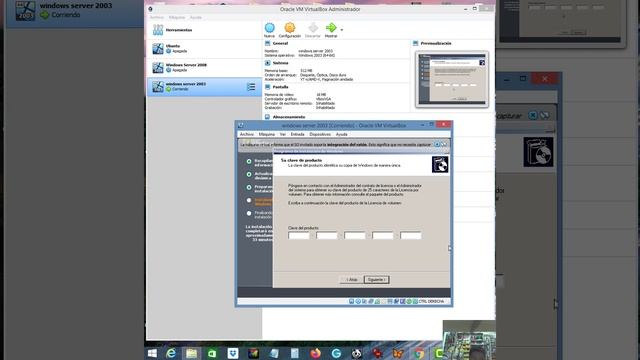Open Máquina menu in VirtualBox Administrador window
This screenshot has height=360, width=640.
pos(177,18)
